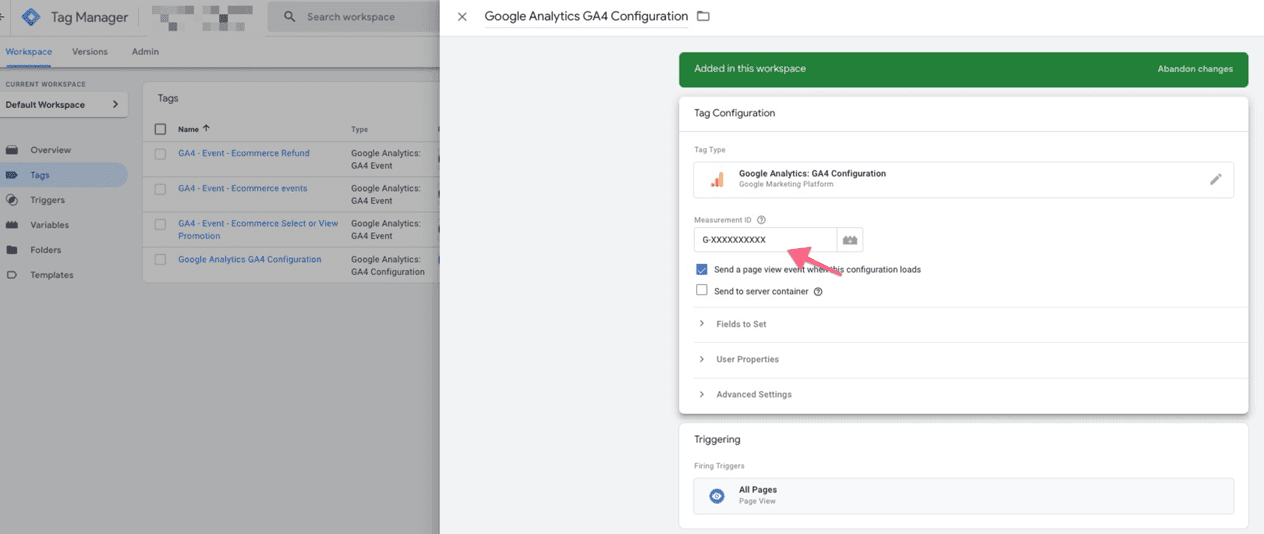Screen dimensions: 1264x534
Task: Check Ecommerce Select or View Promotion row checkbox
Action: (160, 224)
